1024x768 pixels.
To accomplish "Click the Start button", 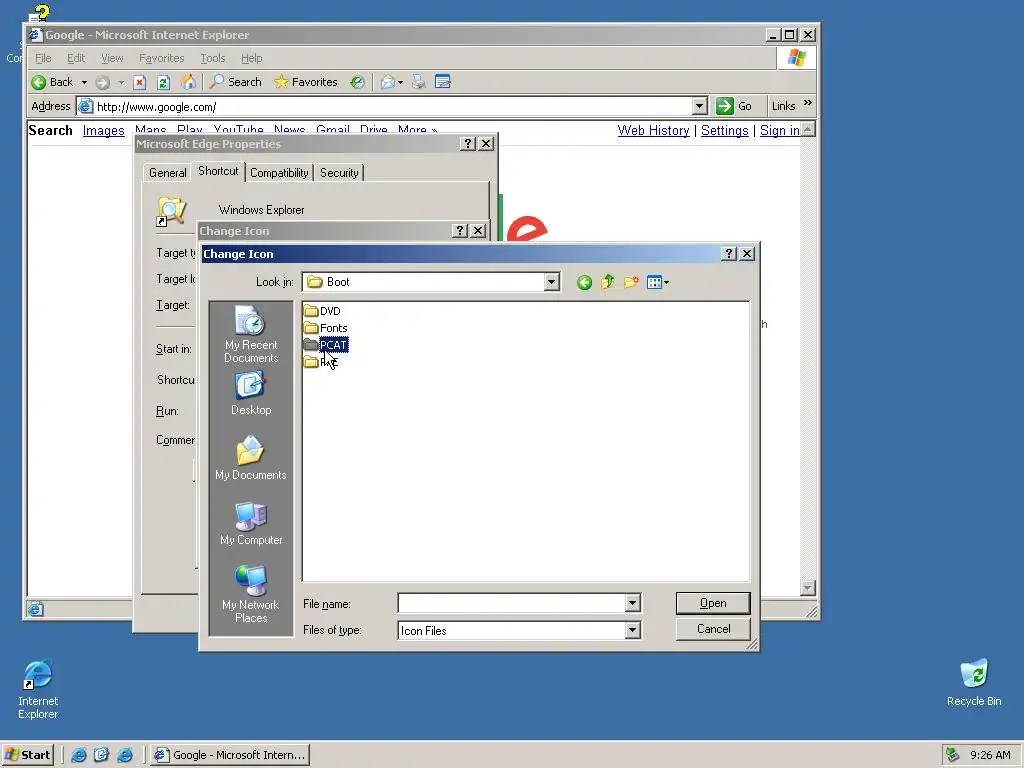I will pos(27,755).
